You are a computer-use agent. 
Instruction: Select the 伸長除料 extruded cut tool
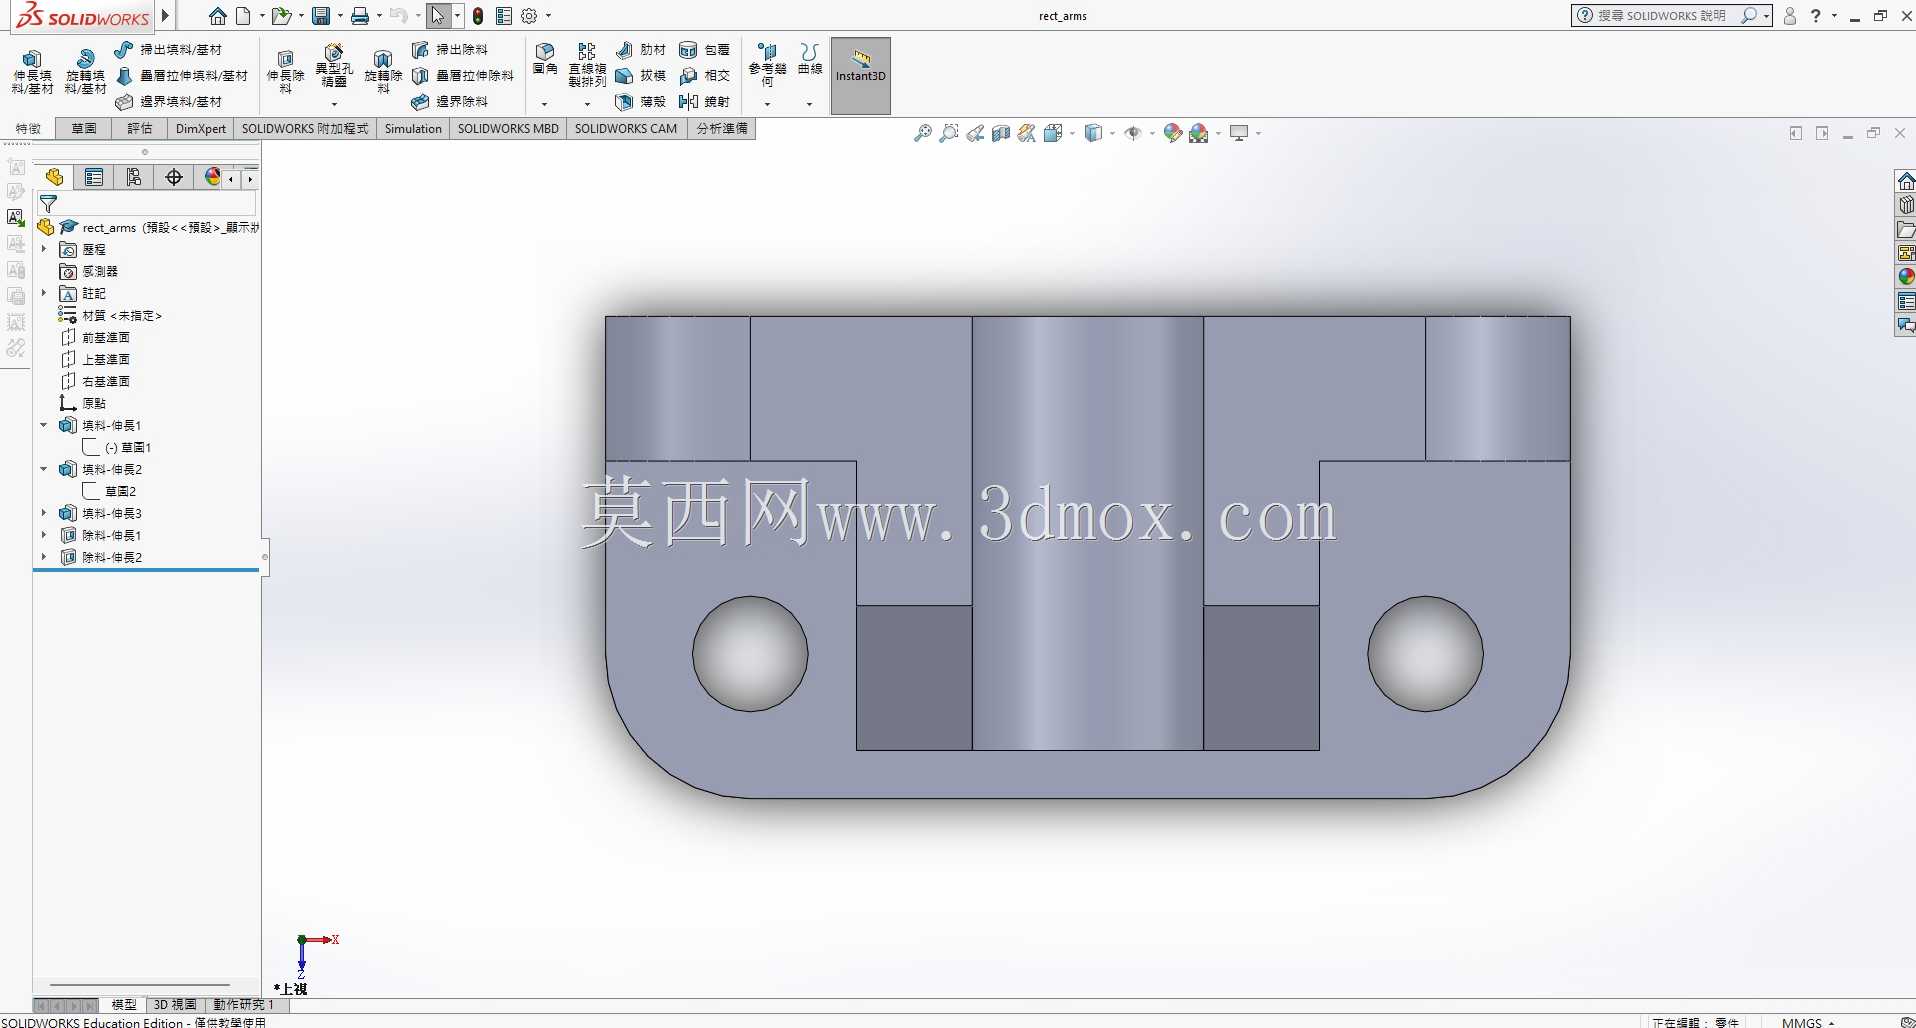coord(285,72)
